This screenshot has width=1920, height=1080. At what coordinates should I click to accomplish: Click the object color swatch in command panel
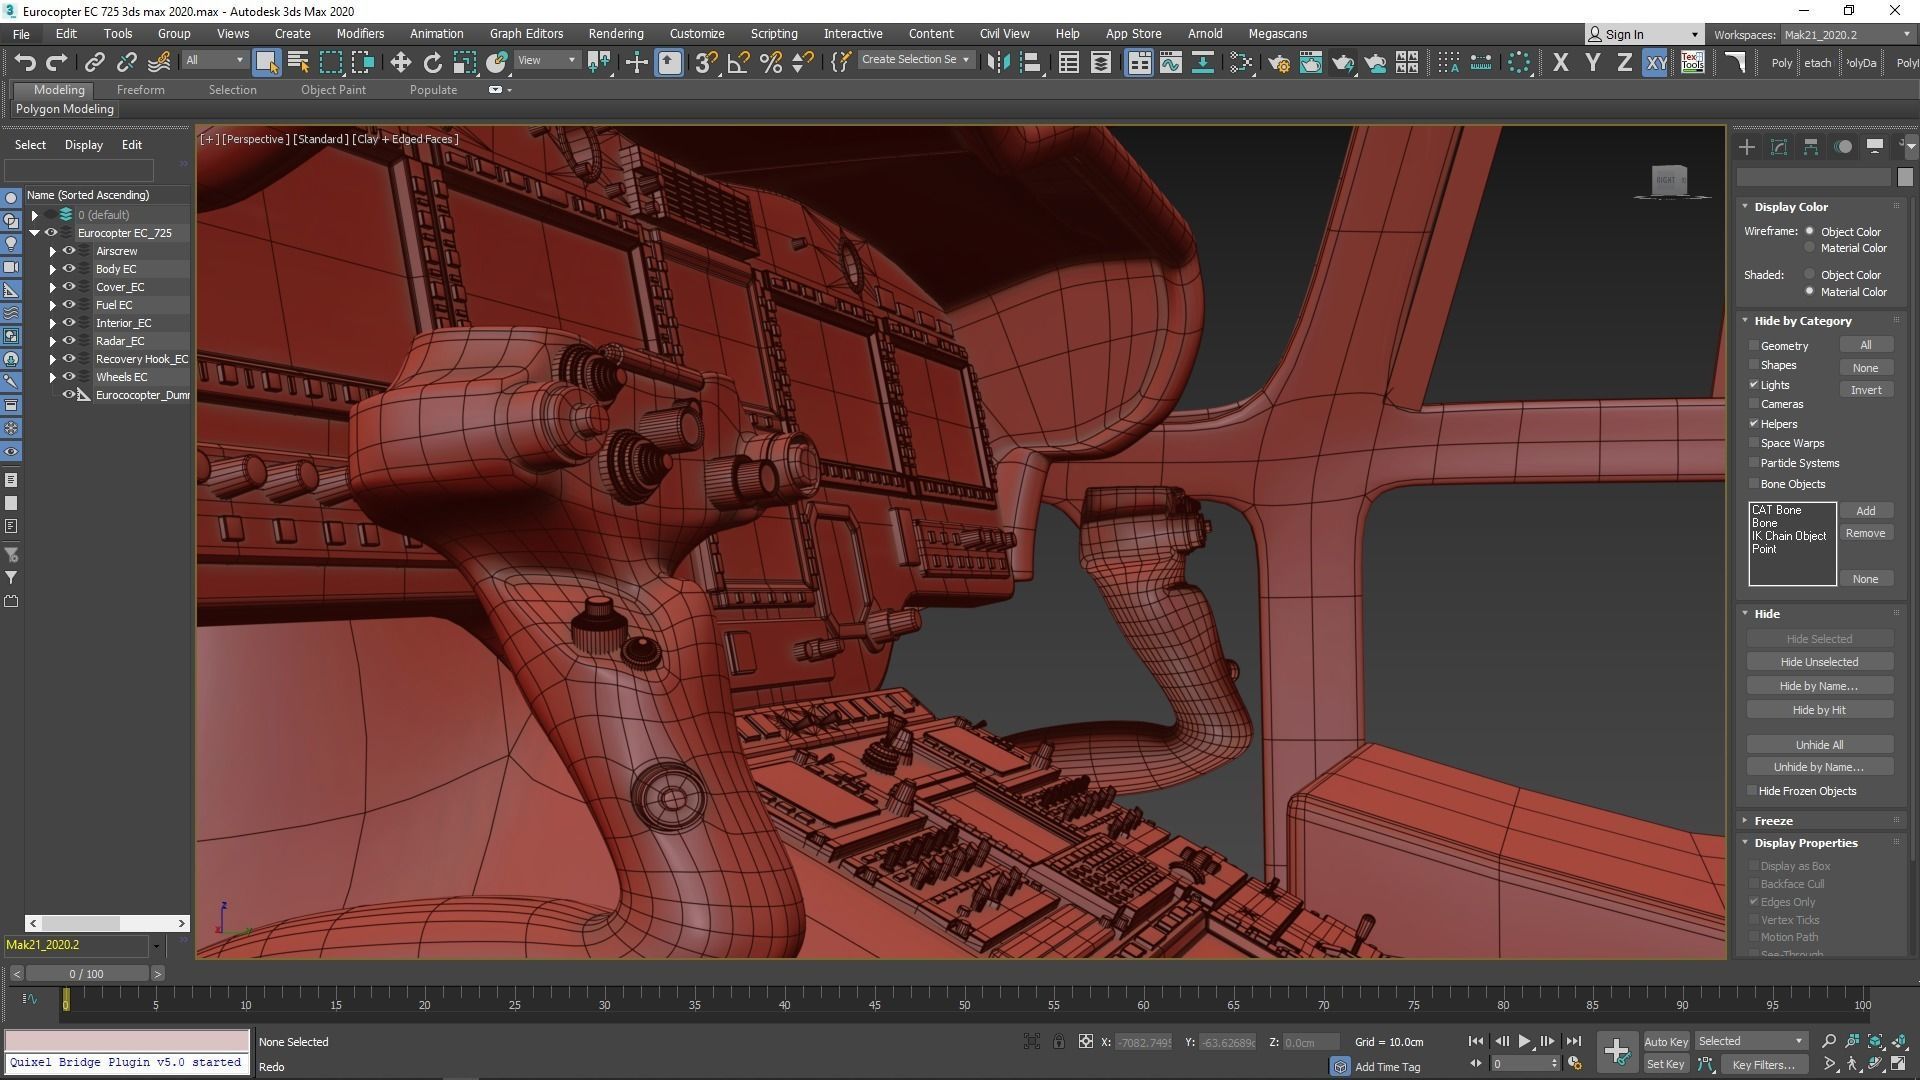1904,177
